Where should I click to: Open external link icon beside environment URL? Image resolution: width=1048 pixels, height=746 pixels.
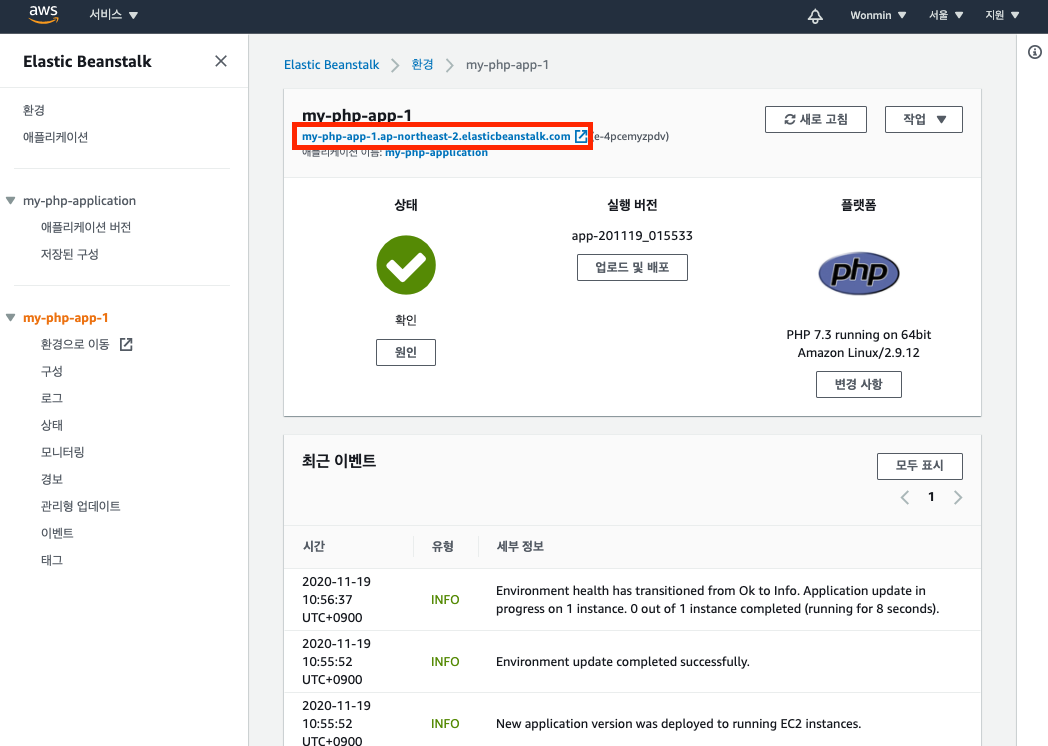pos(581,136)
